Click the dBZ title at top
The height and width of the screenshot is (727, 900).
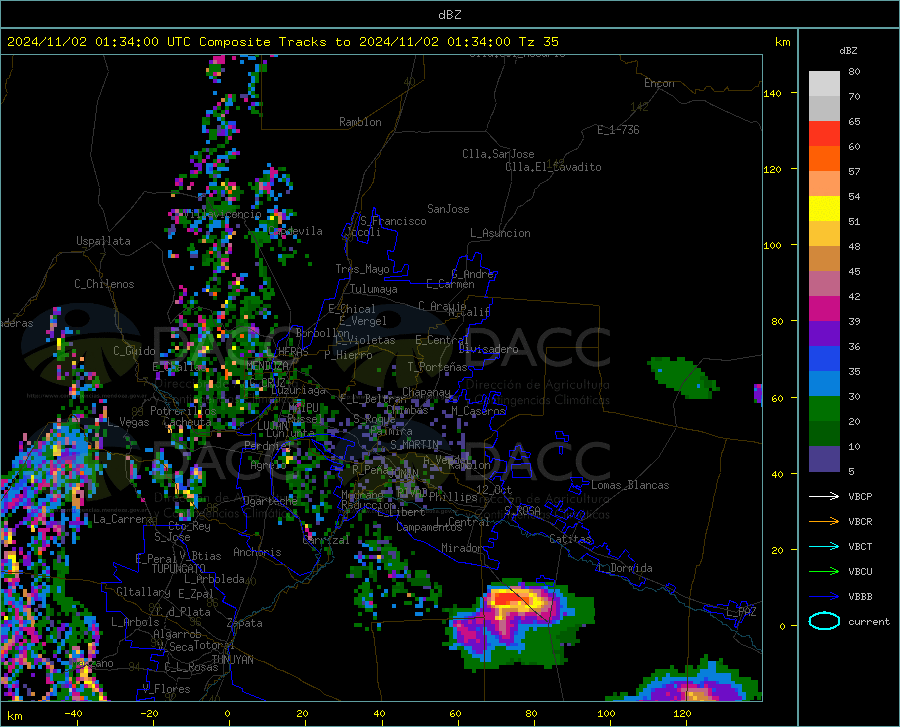click(449, 15)
